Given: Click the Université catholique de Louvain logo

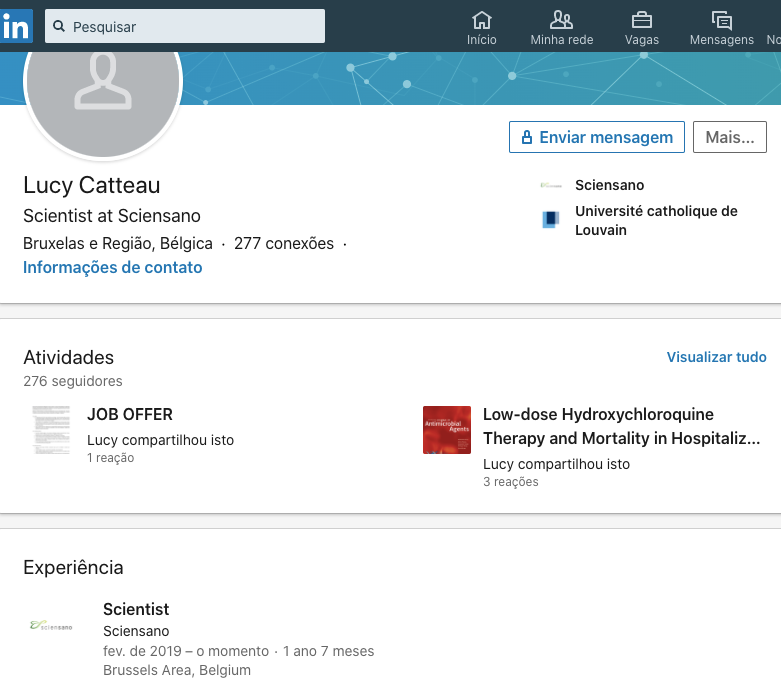Looking at the screenshot, I should pos(550,219).
